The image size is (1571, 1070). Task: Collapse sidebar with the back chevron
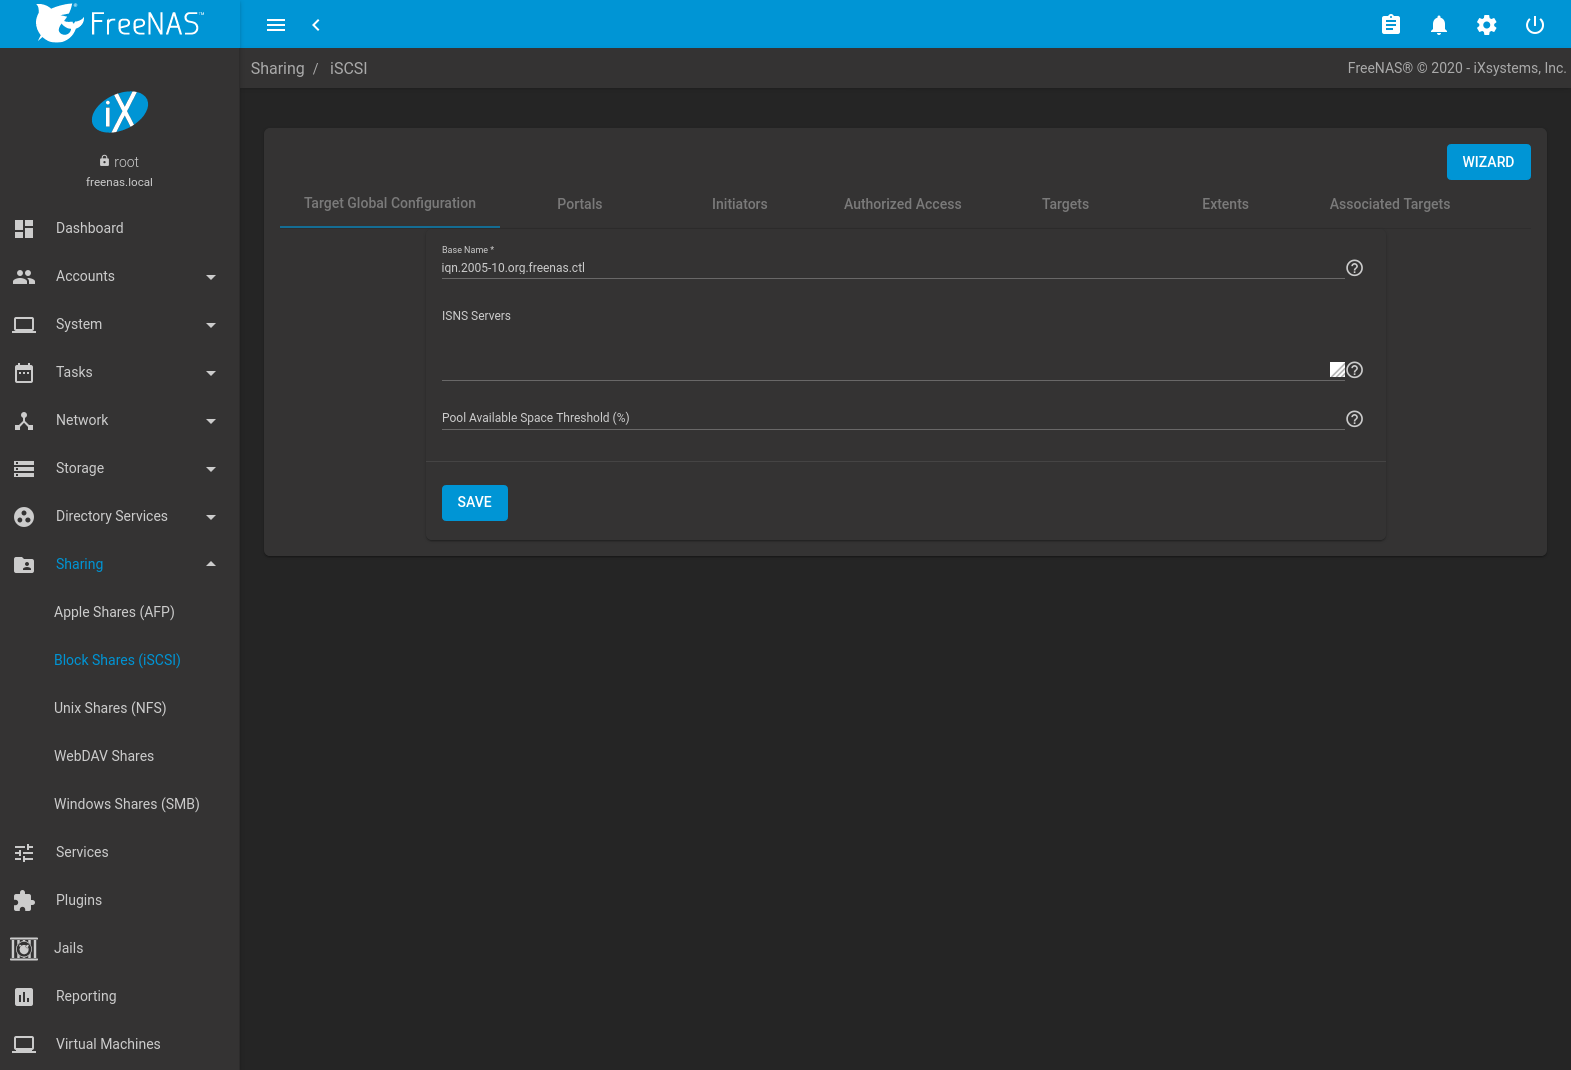(x=316, y=25)
